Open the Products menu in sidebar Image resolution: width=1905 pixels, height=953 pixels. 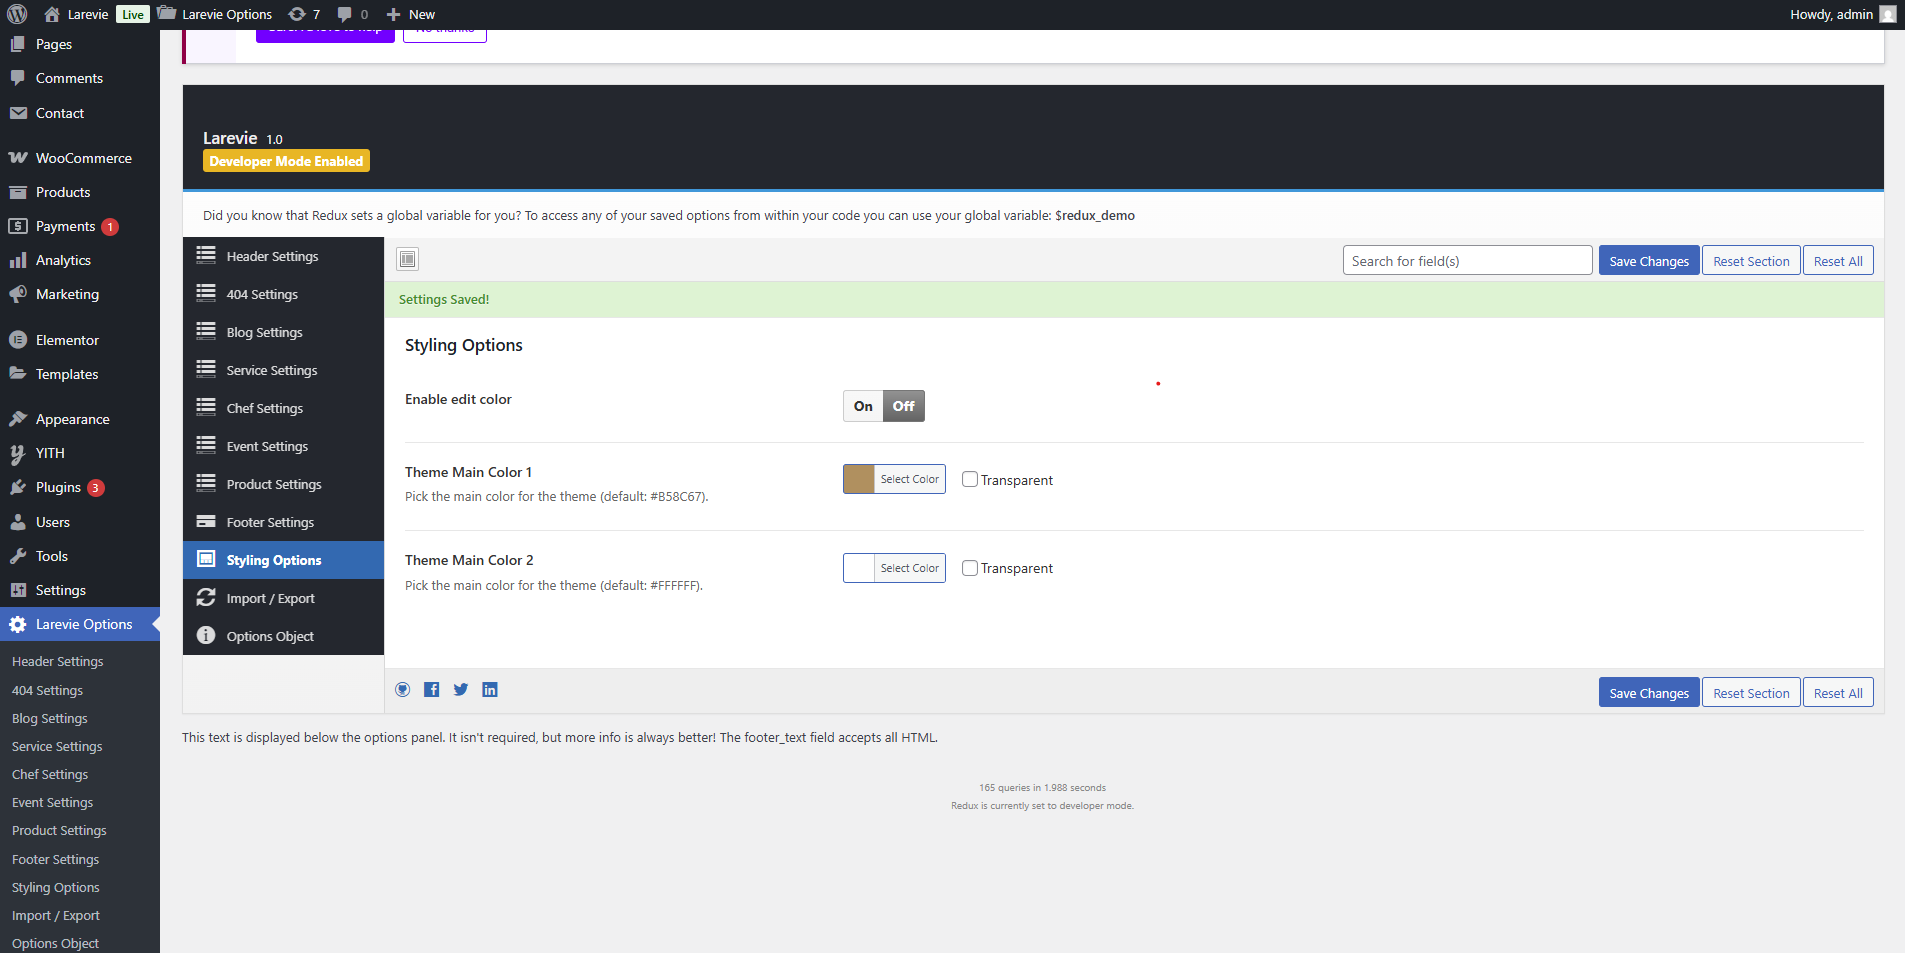point(80,192)
